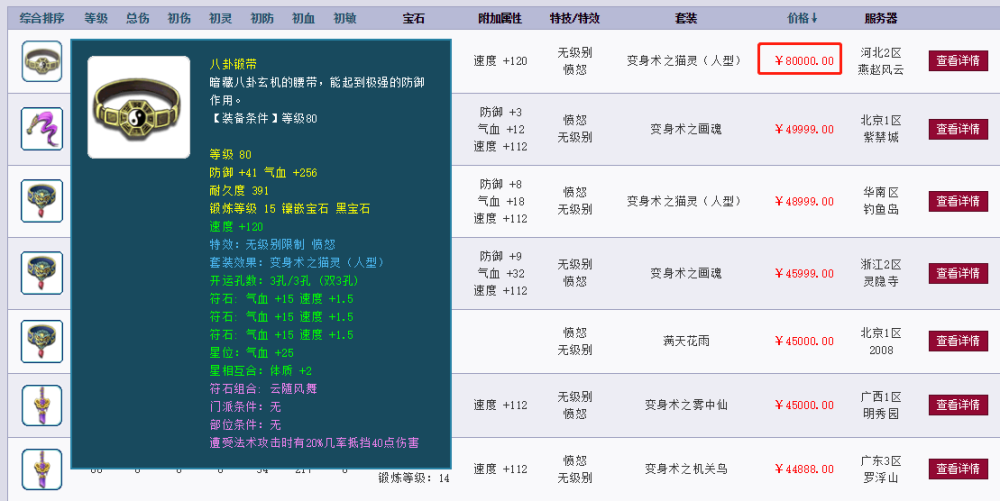The width and height of the screenshot is (1000, 501).
Task: Sort by 总伤 column header
Action: (137, 18)
